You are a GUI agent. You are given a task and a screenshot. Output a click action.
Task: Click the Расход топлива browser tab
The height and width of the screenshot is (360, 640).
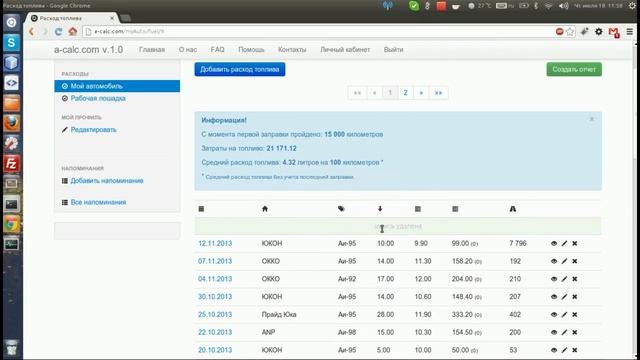pos(72,18)
